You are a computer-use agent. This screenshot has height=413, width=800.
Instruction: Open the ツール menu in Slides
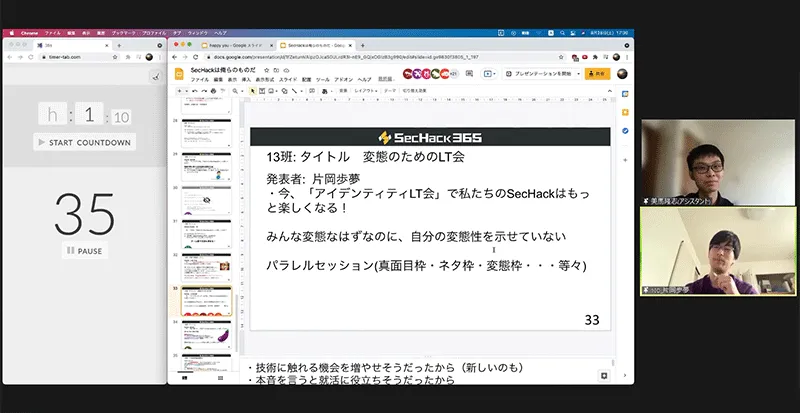pos(322,80)
